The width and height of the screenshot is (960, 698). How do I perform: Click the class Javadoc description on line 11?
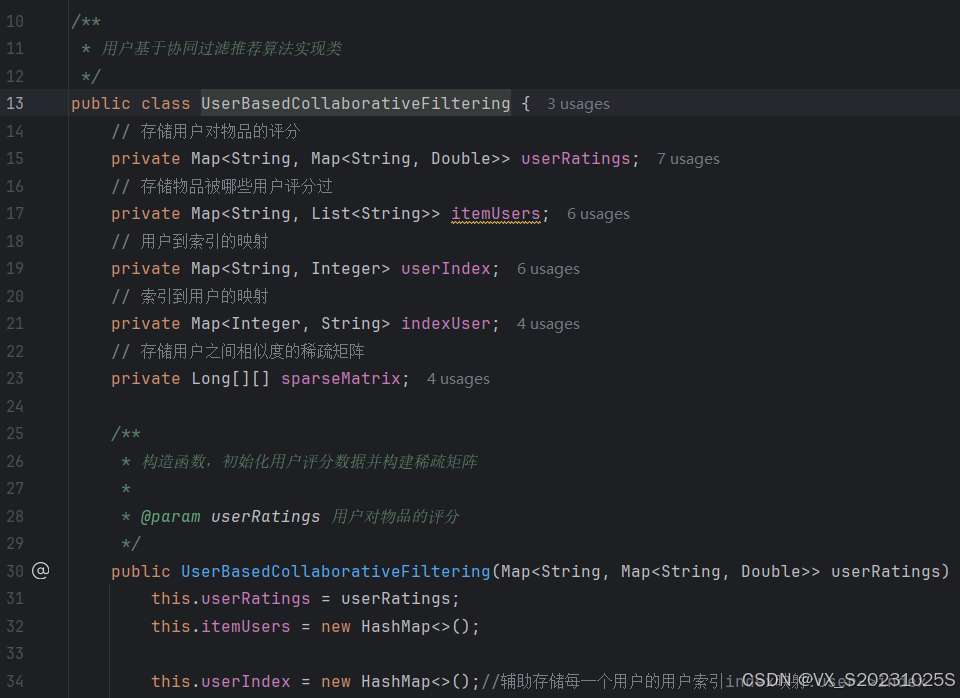click(x=221, y=48)
